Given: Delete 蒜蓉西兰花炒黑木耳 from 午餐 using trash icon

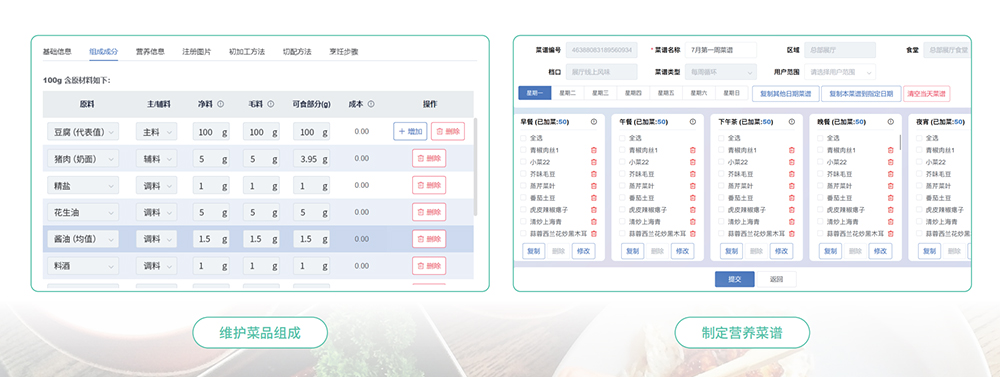Looking at the screenshot, I should 693,234.
